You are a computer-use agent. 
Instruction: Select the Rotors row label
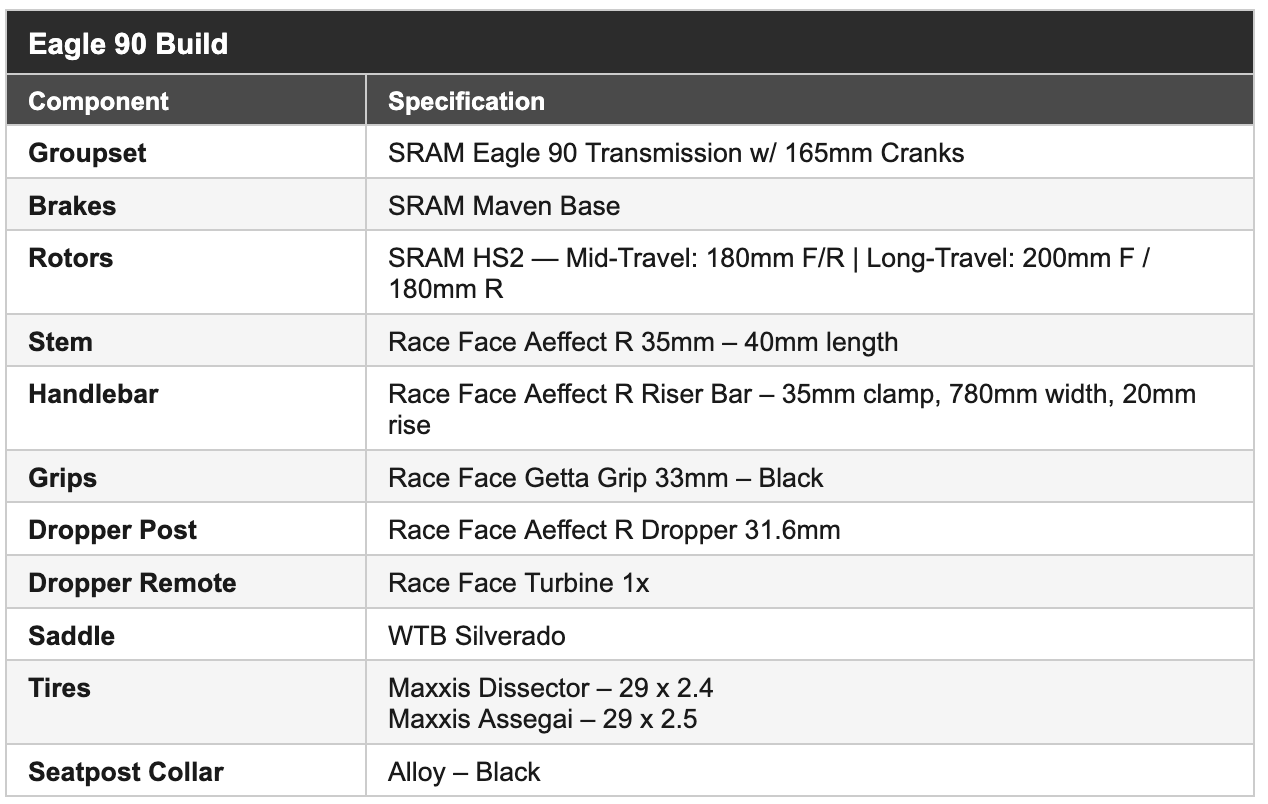tap(71, 258)
